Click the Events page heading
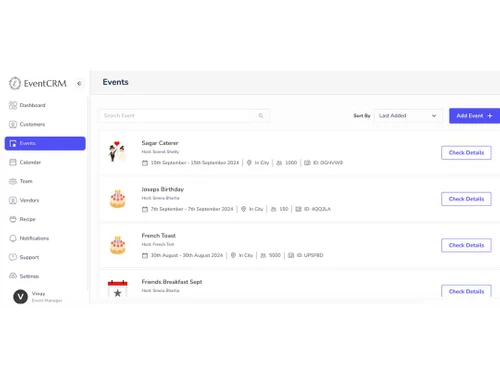 pyautogui.click(x=115, y=82)
